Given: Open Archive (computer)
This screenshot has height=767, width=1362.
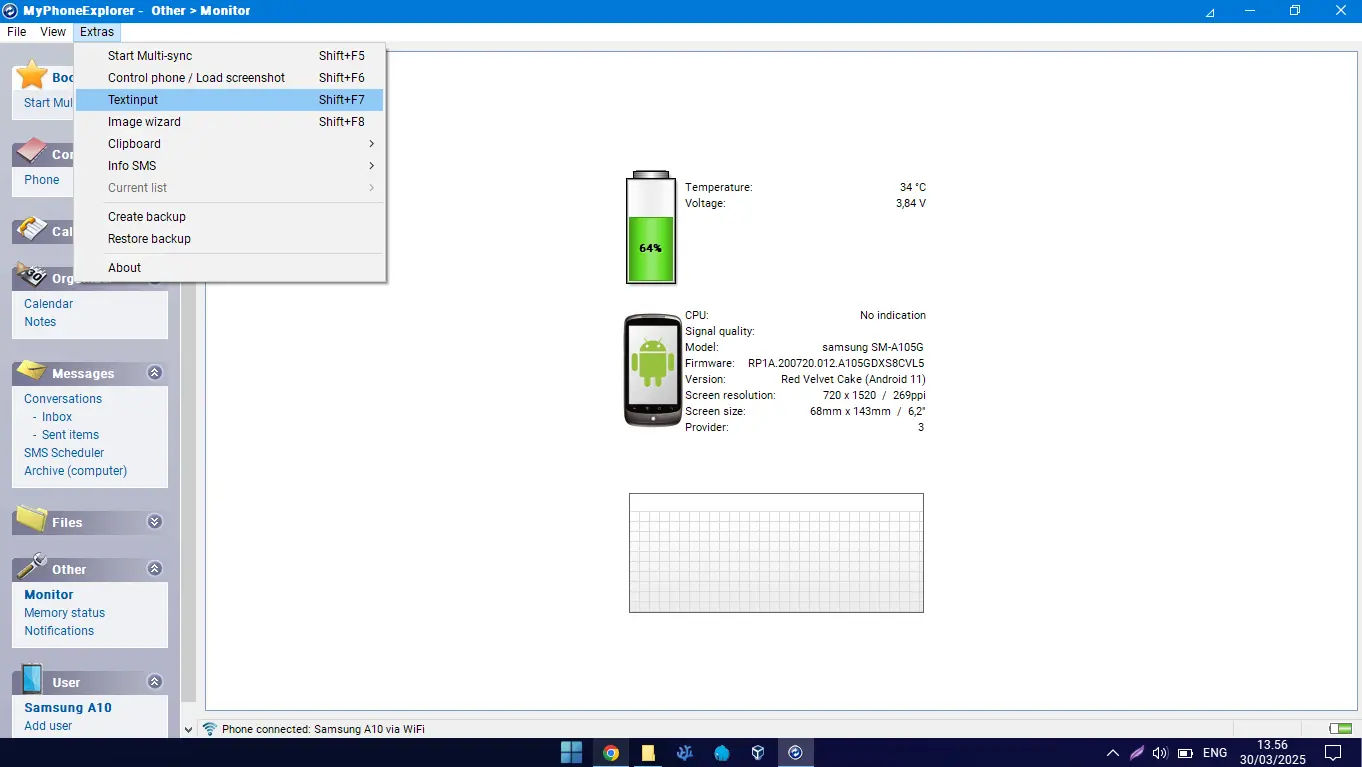Looking at the screenshot, I should click(x=76, y=471).
